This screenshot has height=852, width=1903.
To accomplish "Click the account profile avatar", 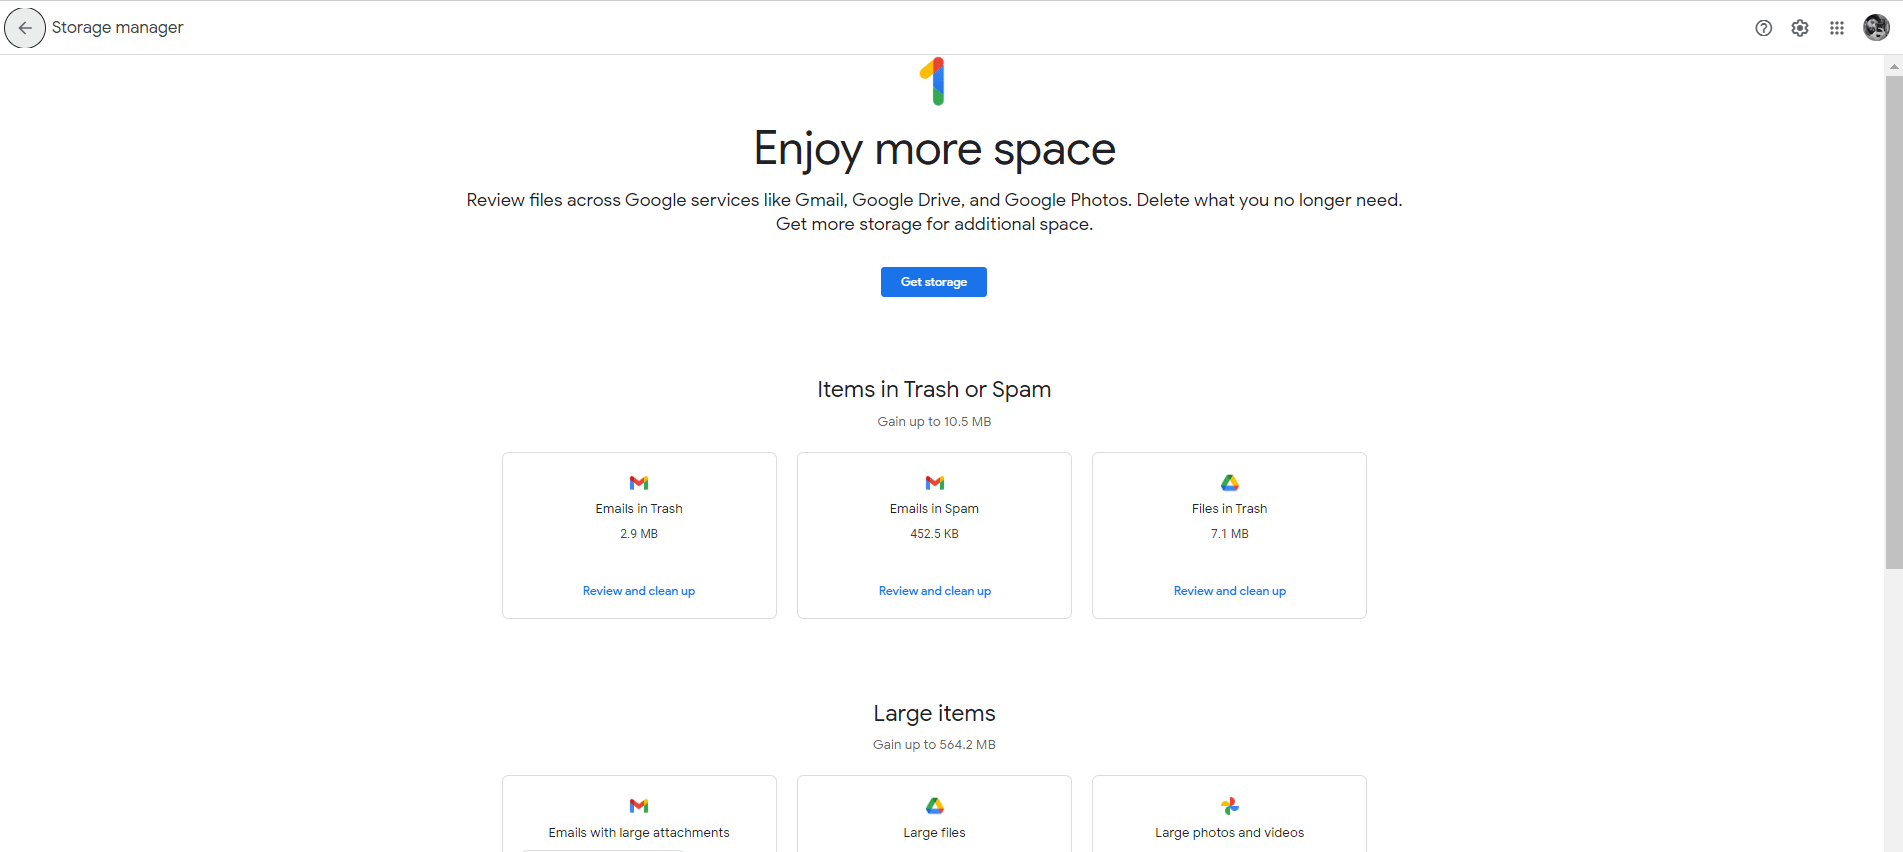I will (x=1876, y=28).
